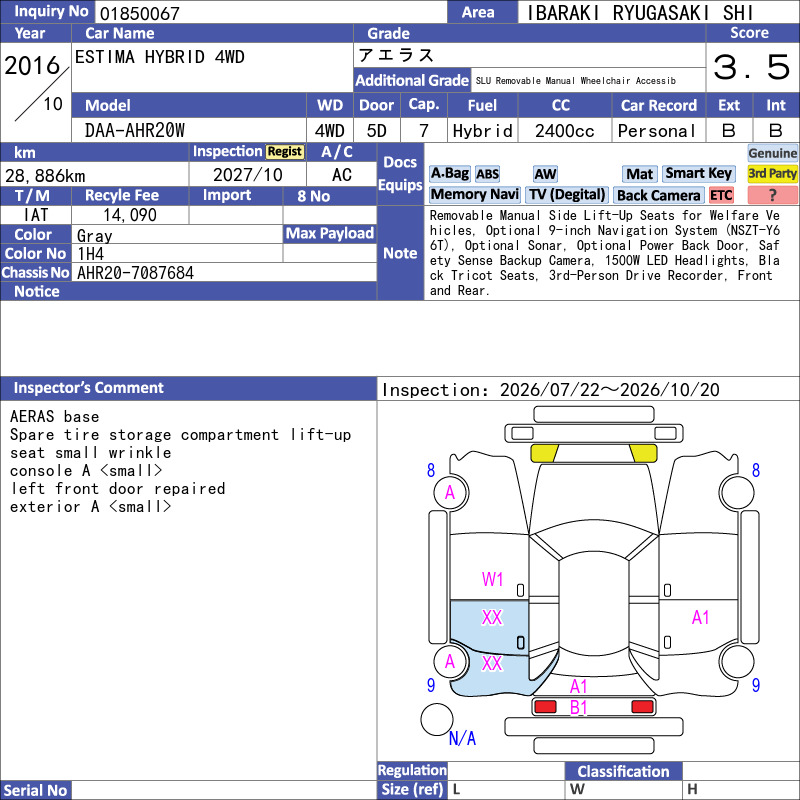This screenshot has width=800, height=800.
Task: Click the Smart Key badge
Action: pos(698,173)
